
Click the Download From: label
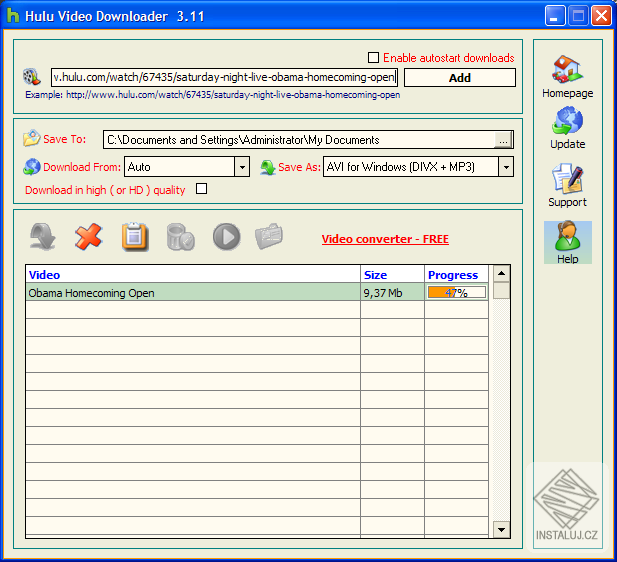82,167
